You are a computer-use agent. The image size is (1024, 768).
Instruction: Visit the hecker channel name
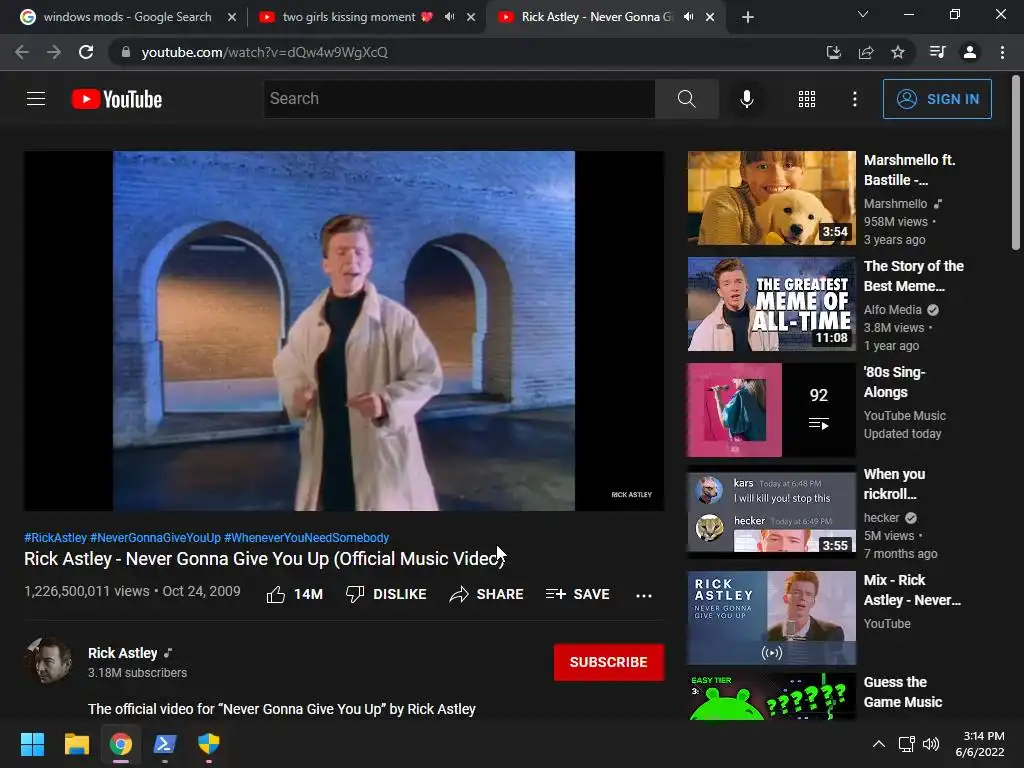point(882,518)
